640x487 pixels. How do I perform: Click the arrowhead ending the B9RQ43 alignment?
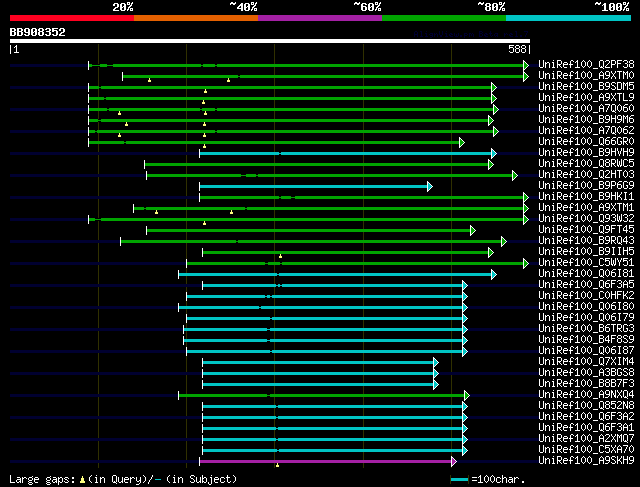click(x=504, y=242)
